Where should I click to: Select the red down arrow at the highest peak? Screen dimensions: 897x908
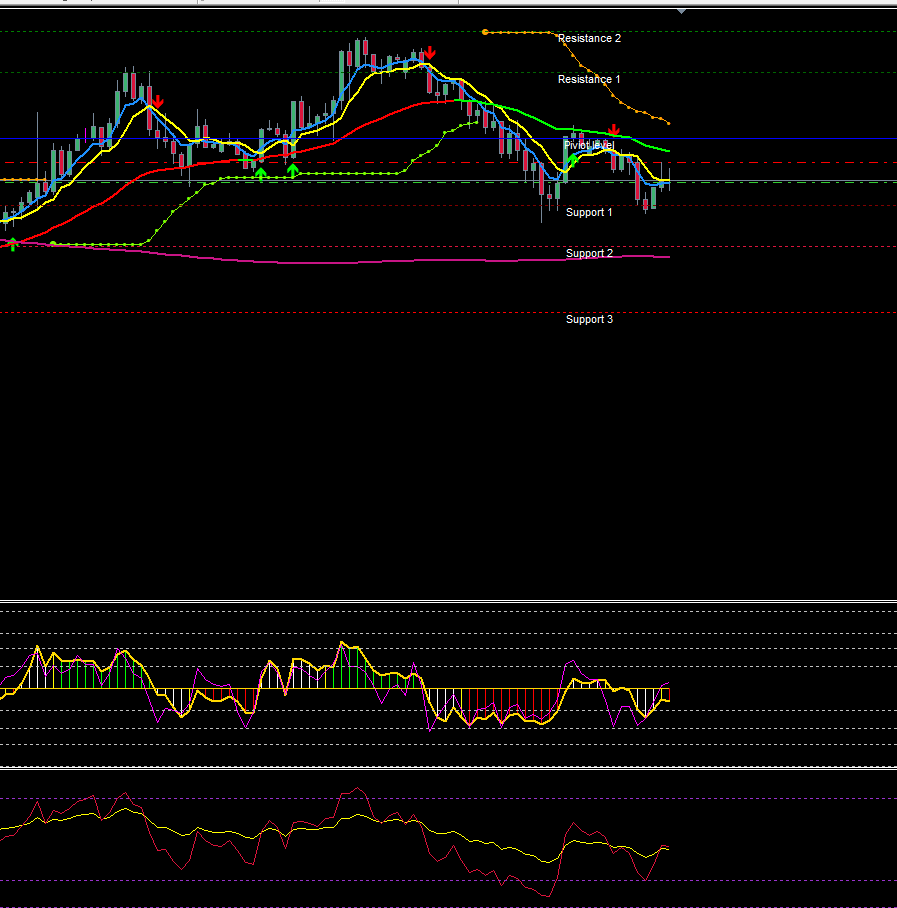point(429,53)
